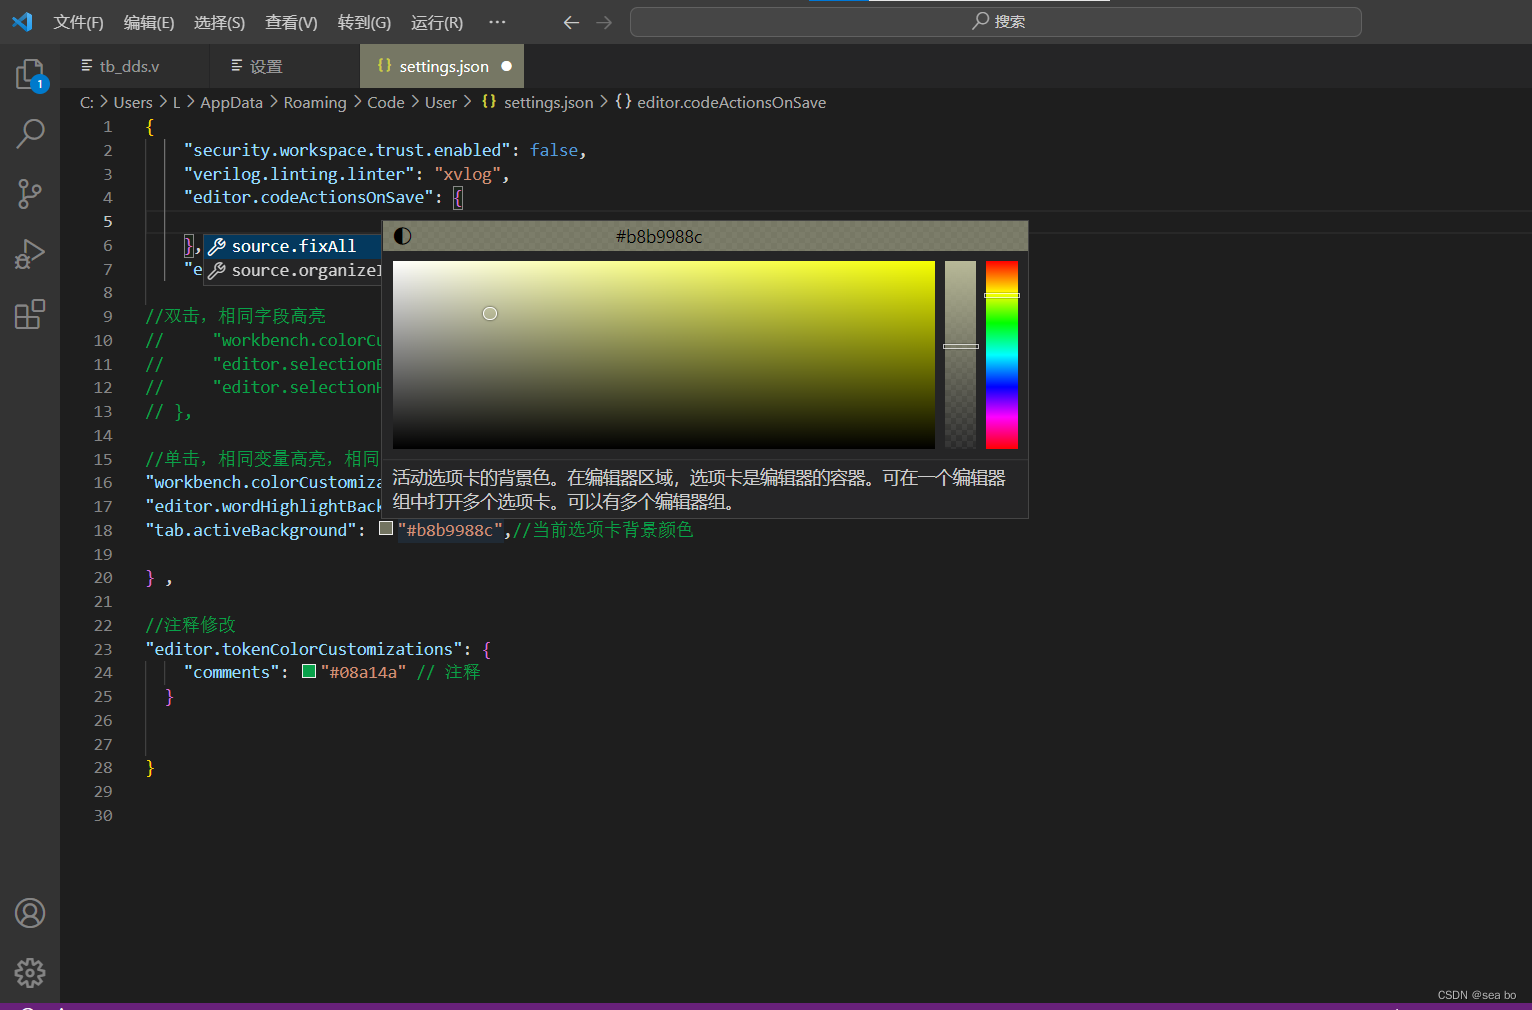Click "verilog.linting.linter" key text
Viewport: 1532px width, 1010px height.
[299, 174]
